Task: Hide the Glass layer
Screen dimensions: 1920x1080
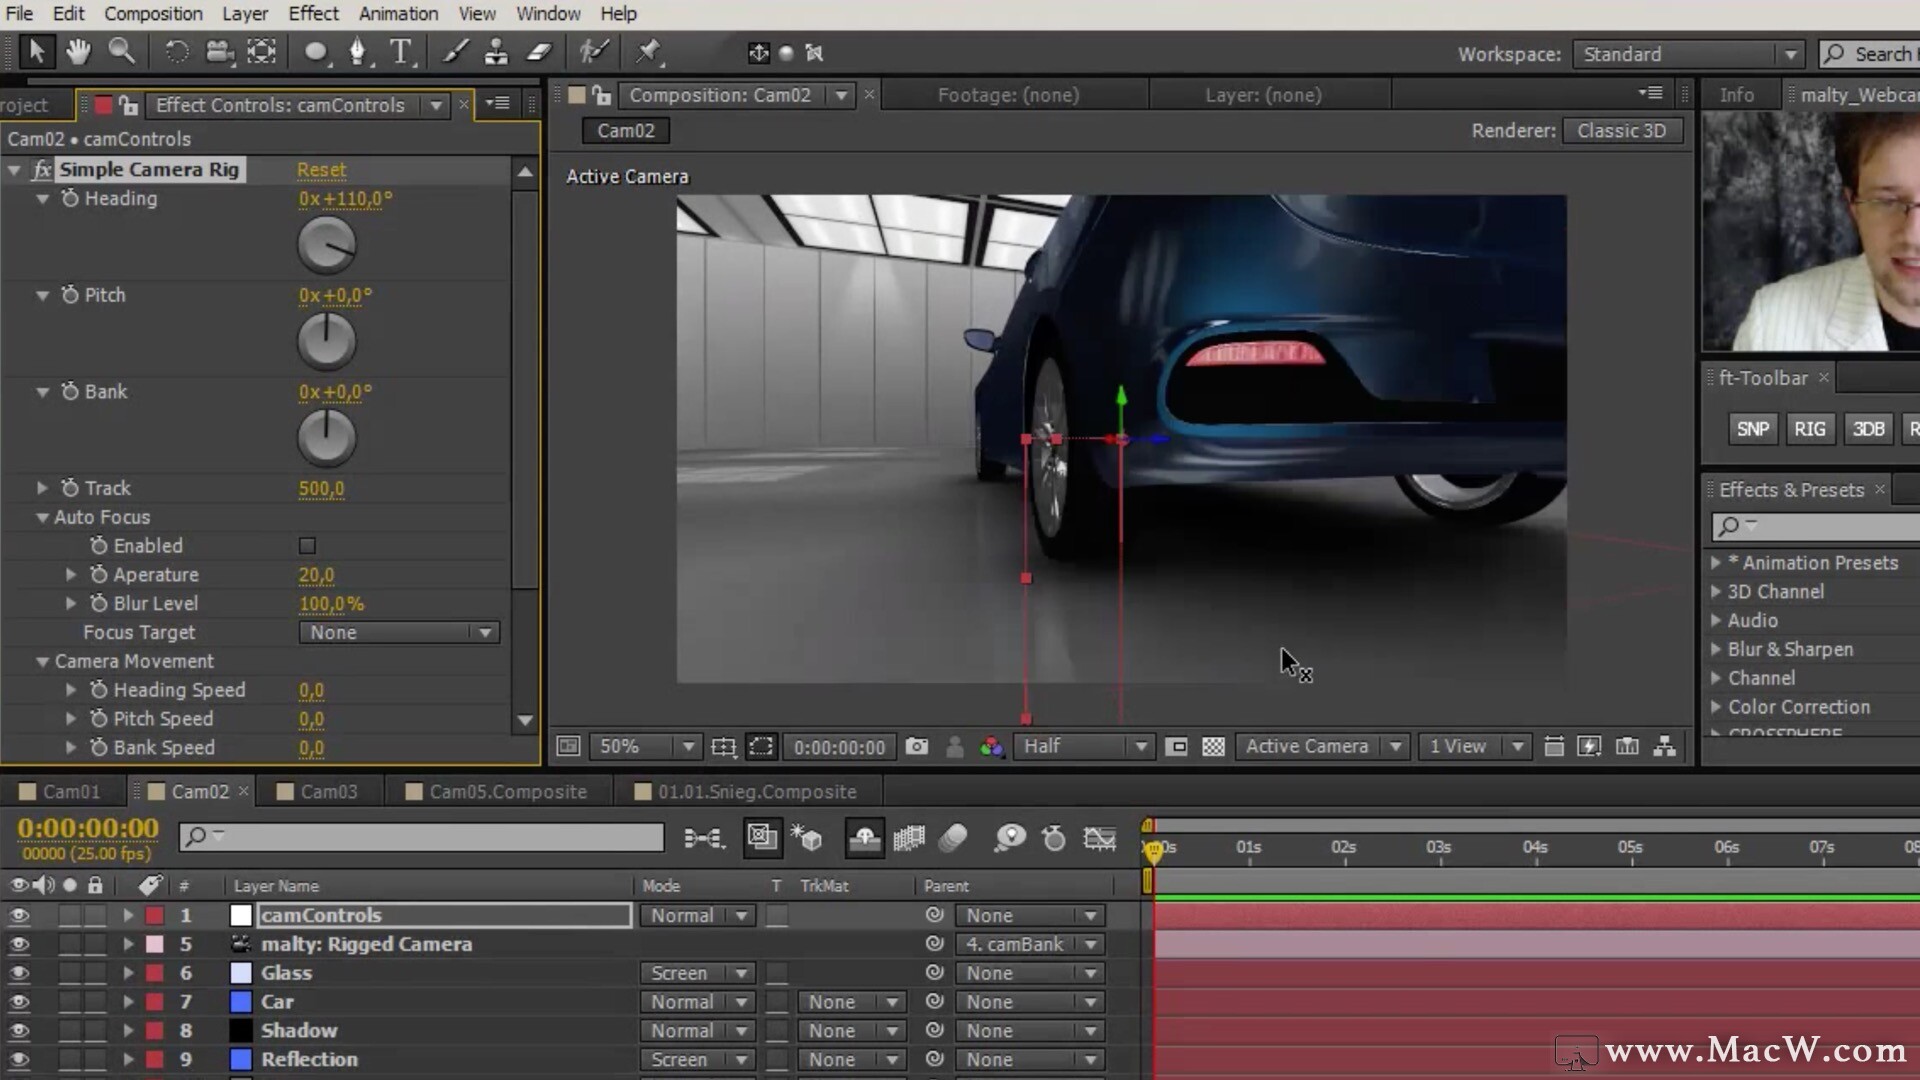Action: click(x=19, y=973)
